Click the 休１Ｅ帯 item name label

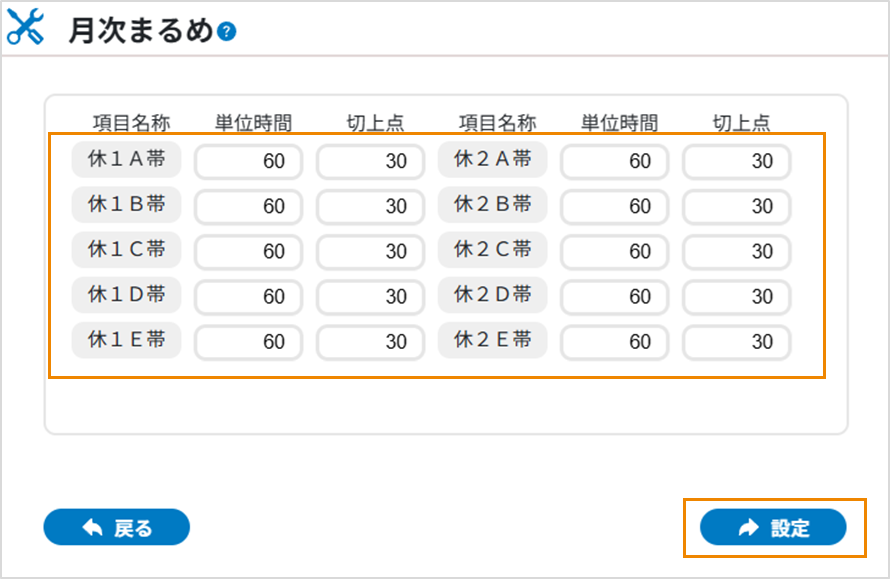point(127,342)
